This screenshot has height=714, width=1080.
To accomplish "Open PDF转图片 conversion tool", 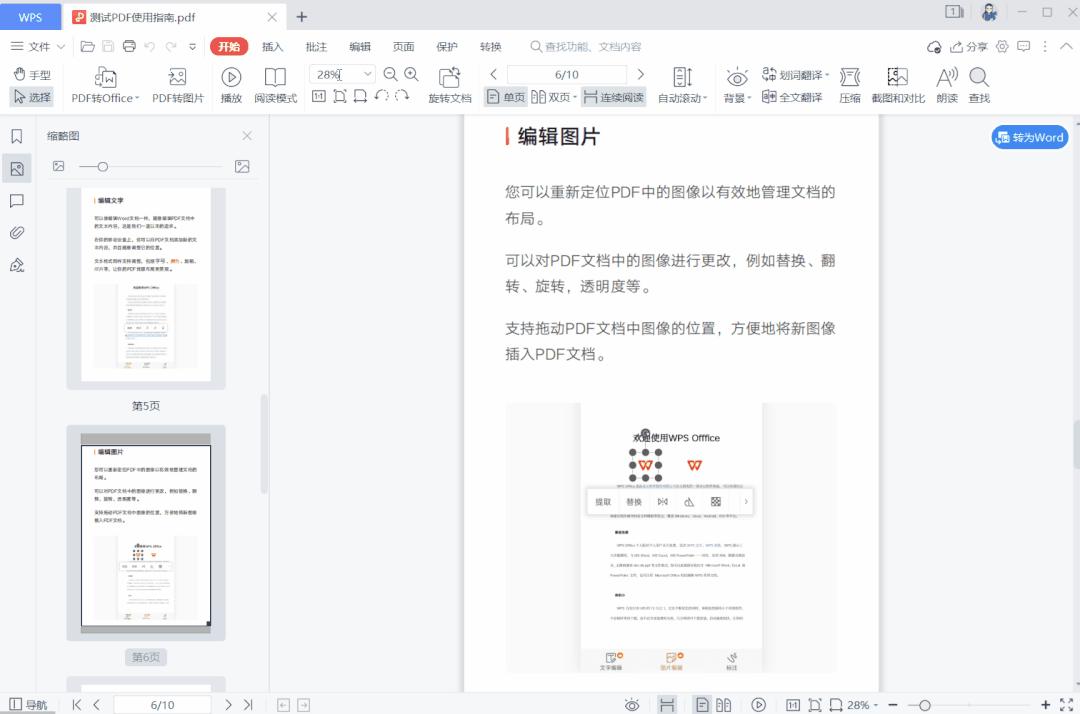I will coord(178,84).
